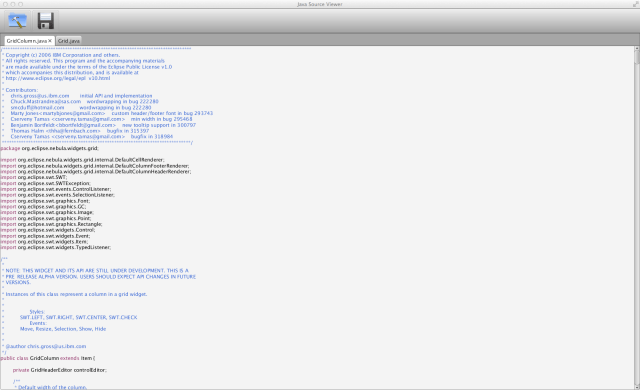
Task: Click the ControlListener import line
Action: [56, 189]
